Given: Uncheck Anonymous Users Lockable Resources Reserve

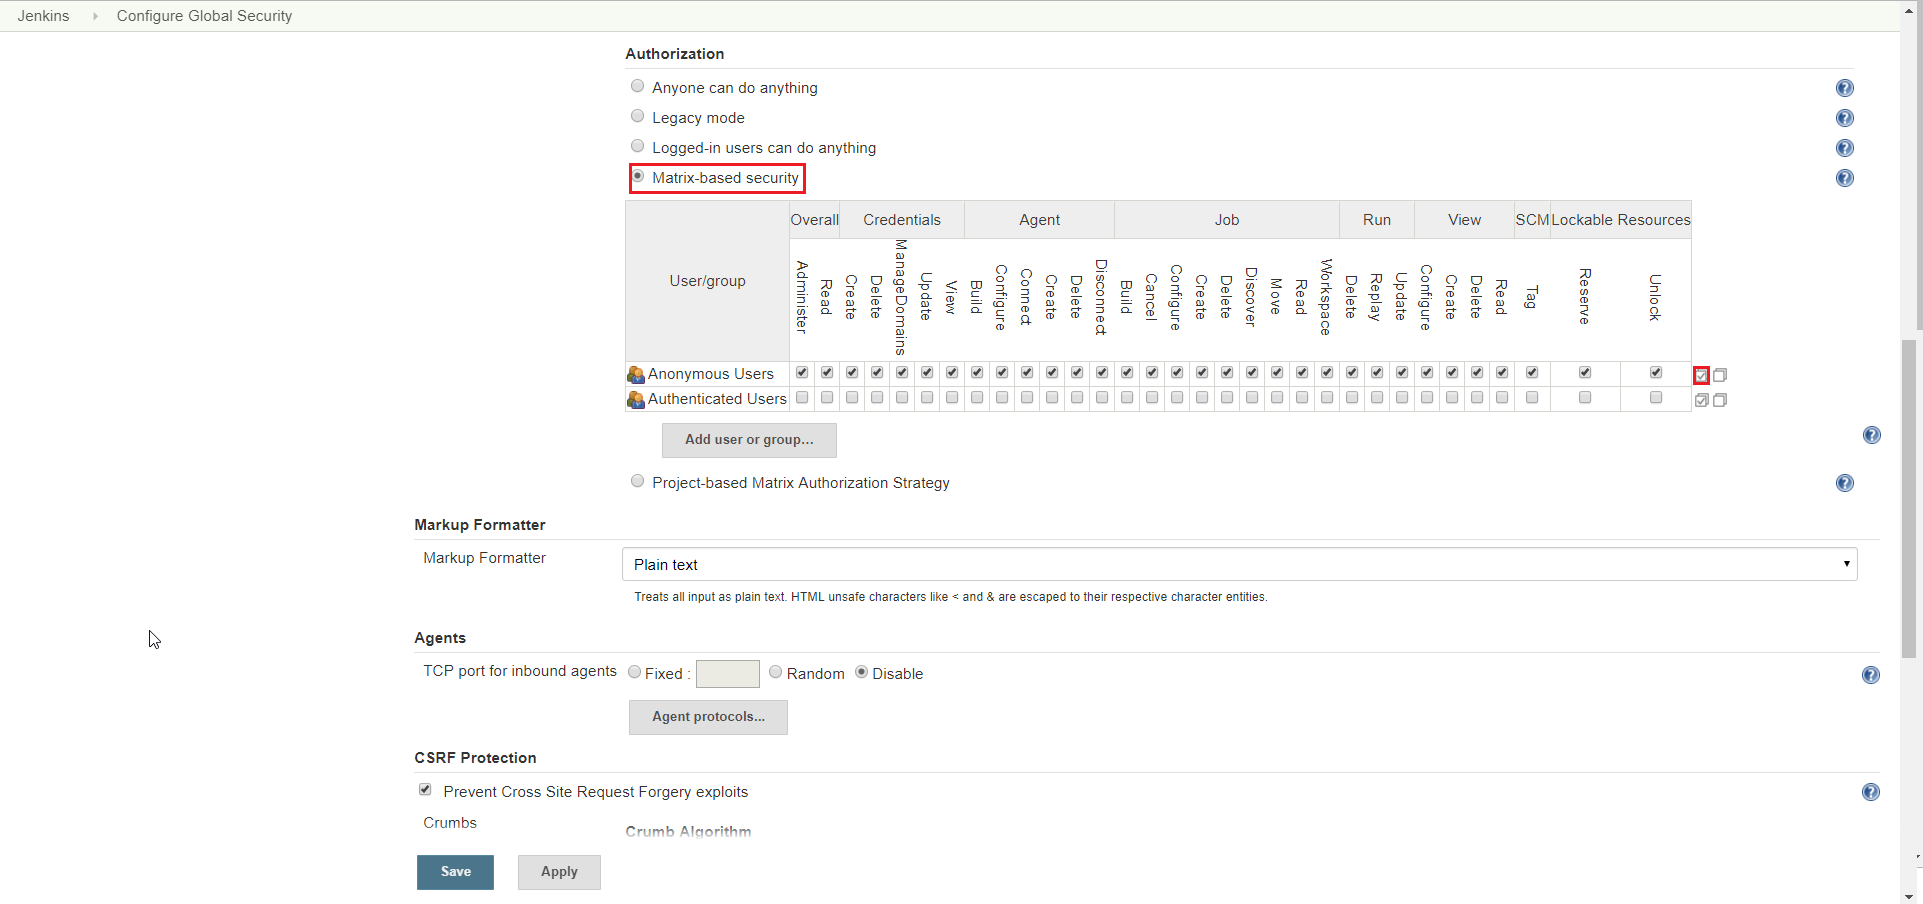Looking at the screenshot, I should [1585, 372].
